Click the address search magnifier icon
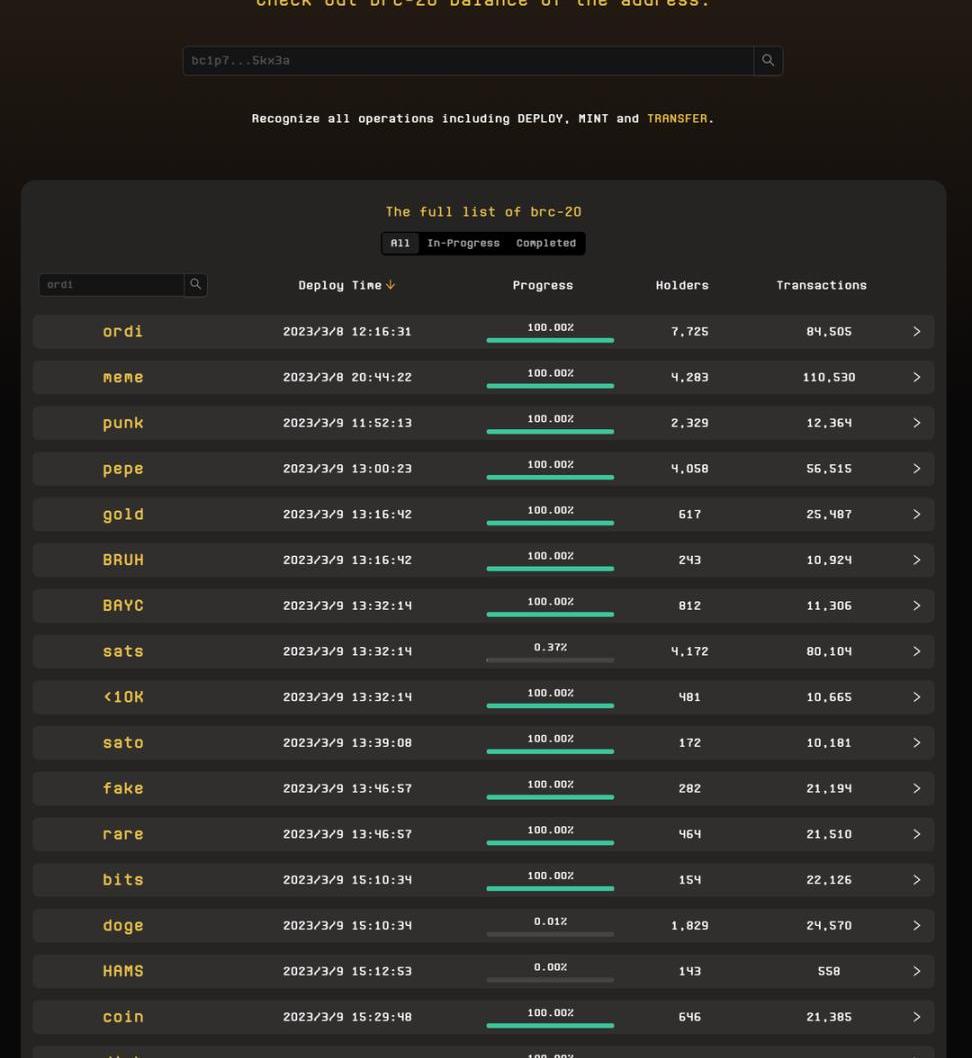The image size is (972, 1058). [x=767, y=61]
